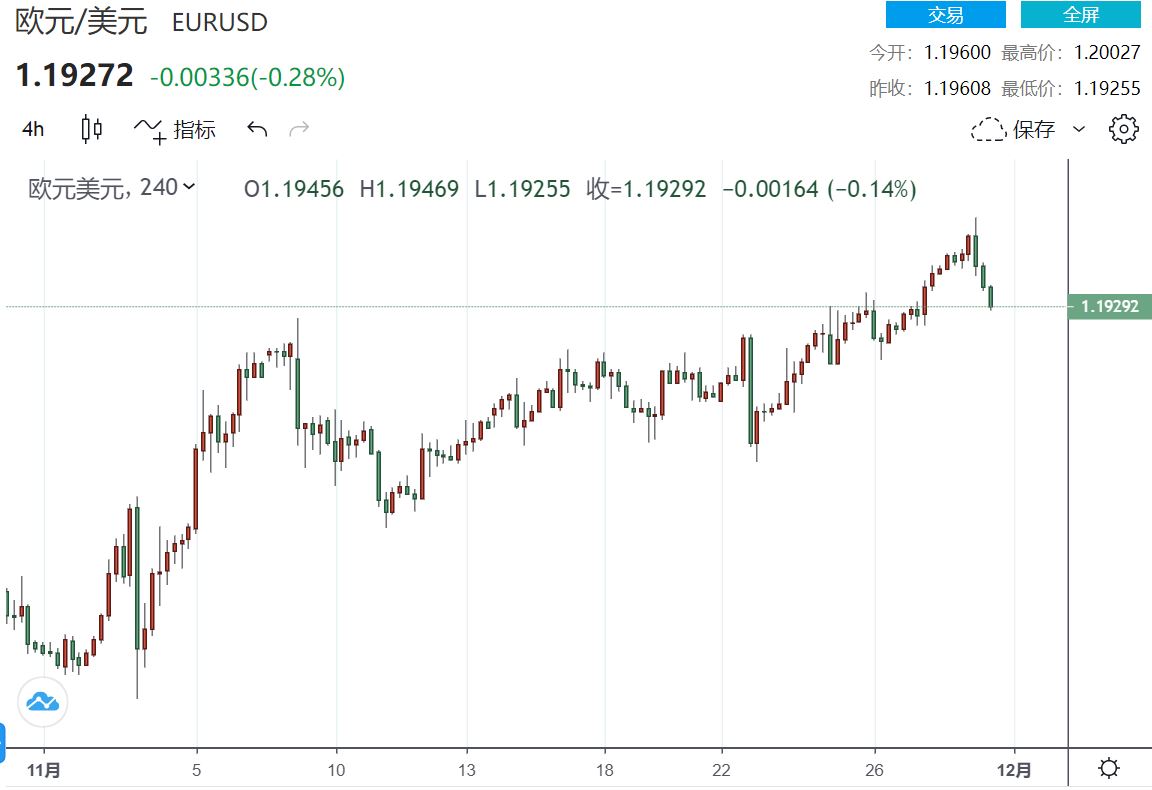Image resolution: width=1152 pixels, height=790 pixels.
Task: Open the axis settings gear at bottom right
Action: point(1109,768)
